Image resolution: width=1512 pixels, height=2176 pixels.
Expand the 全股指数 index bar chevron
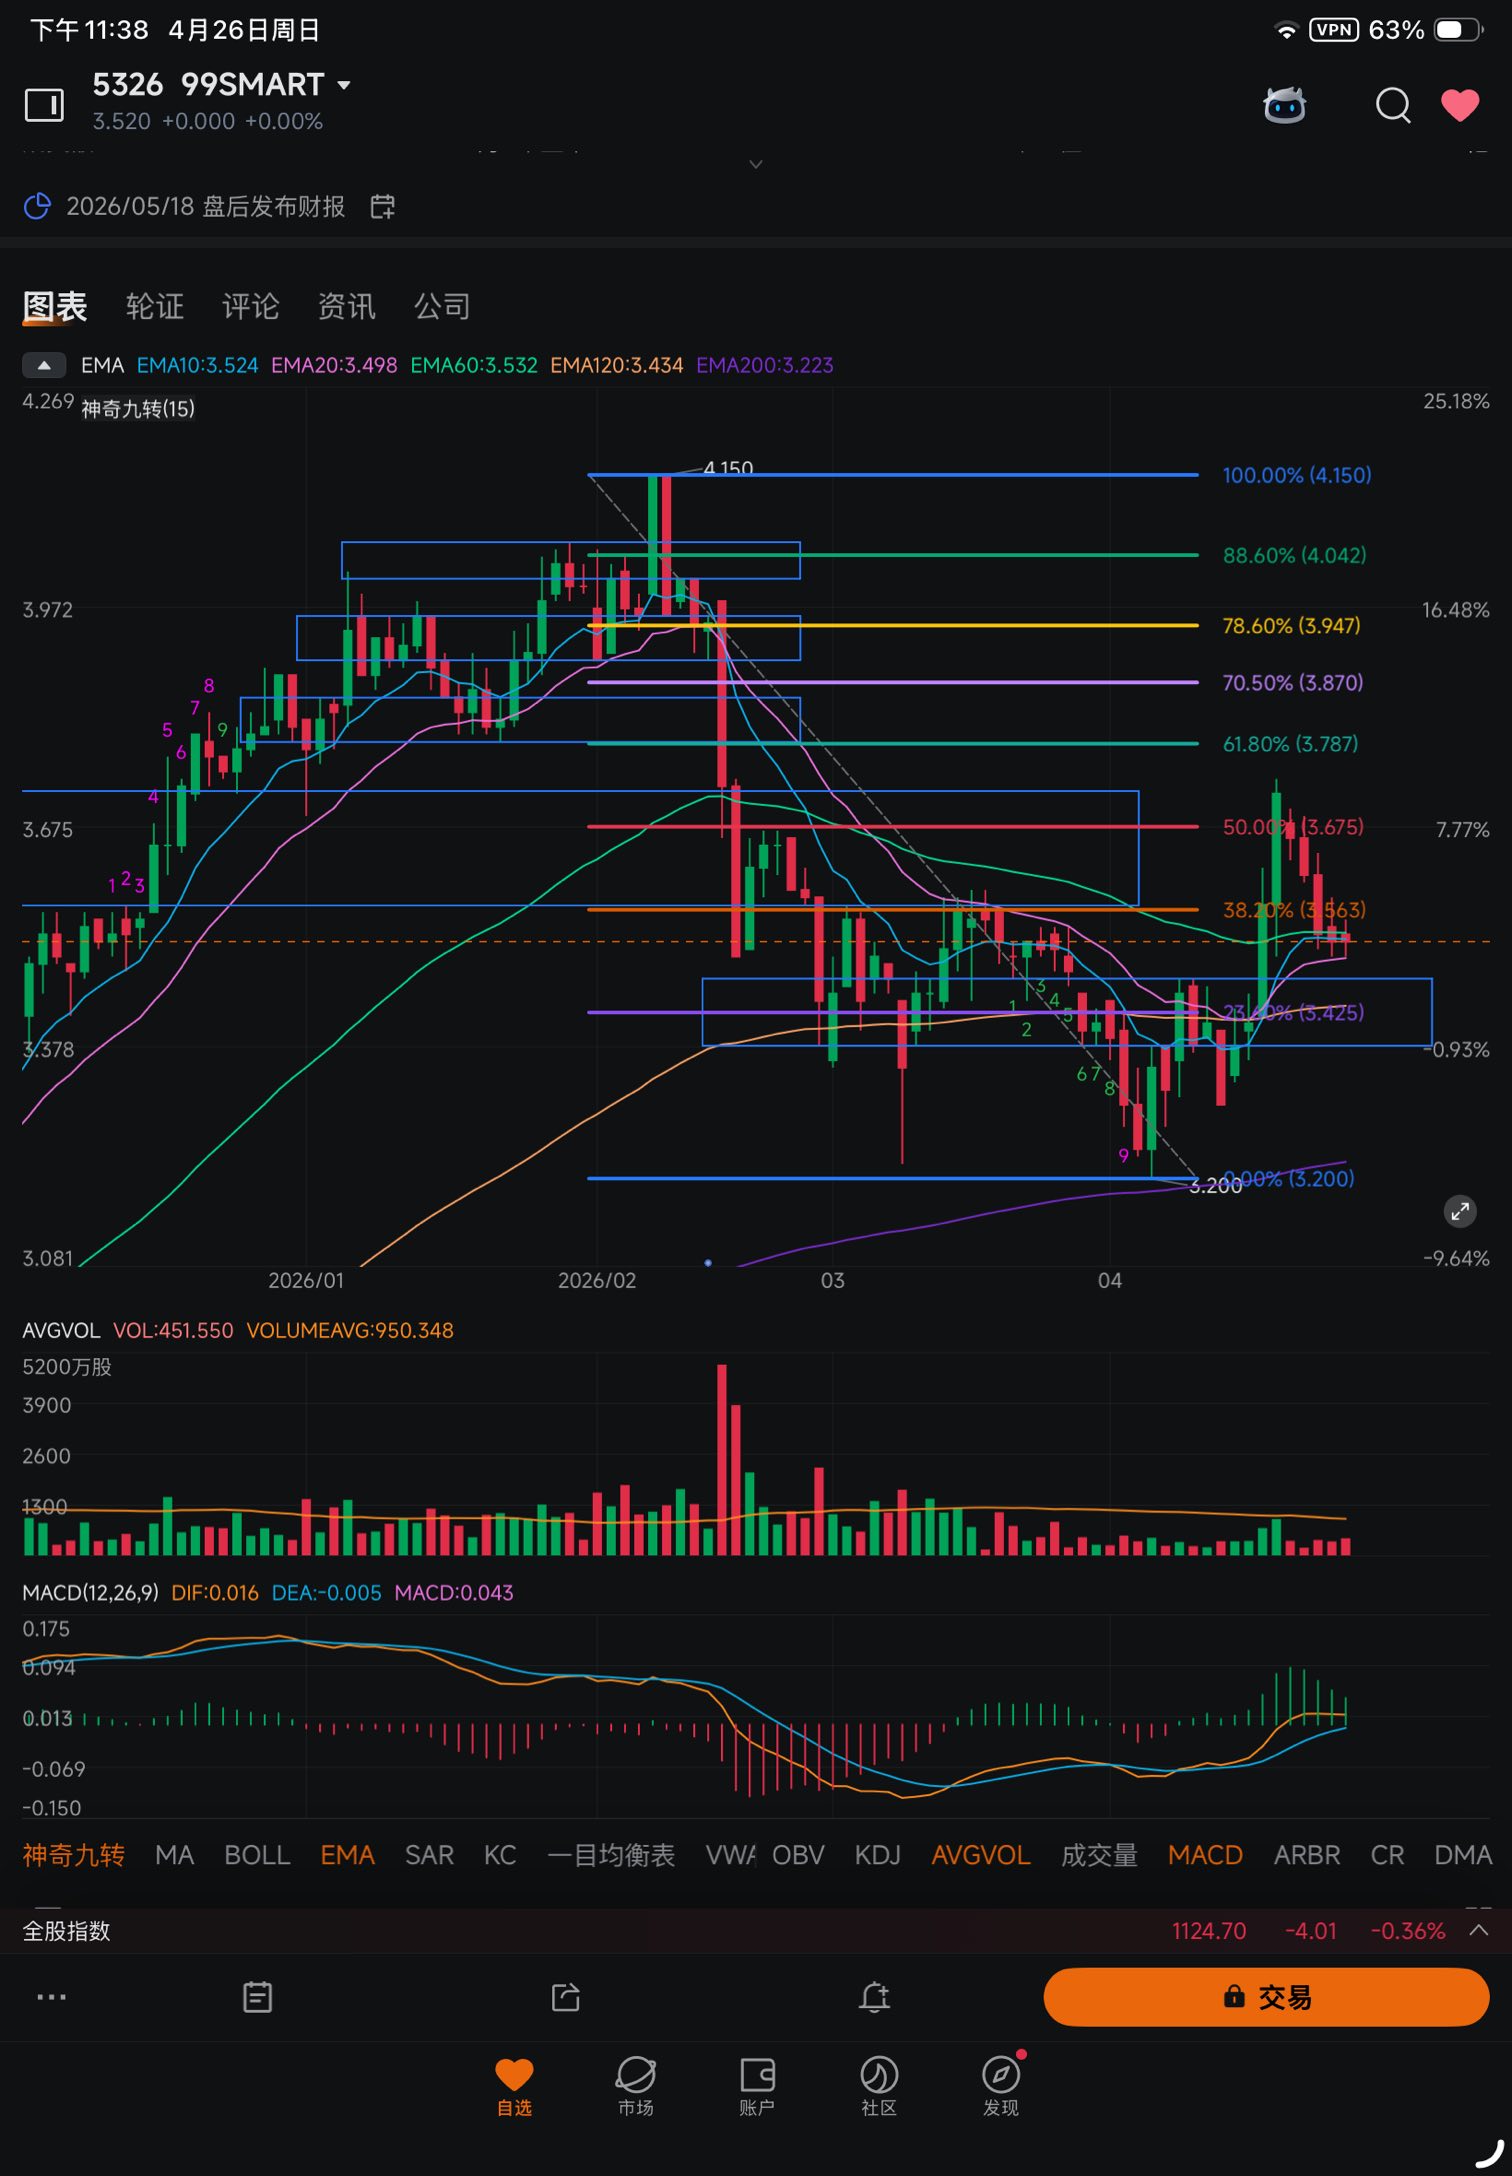(1478, 1930)
